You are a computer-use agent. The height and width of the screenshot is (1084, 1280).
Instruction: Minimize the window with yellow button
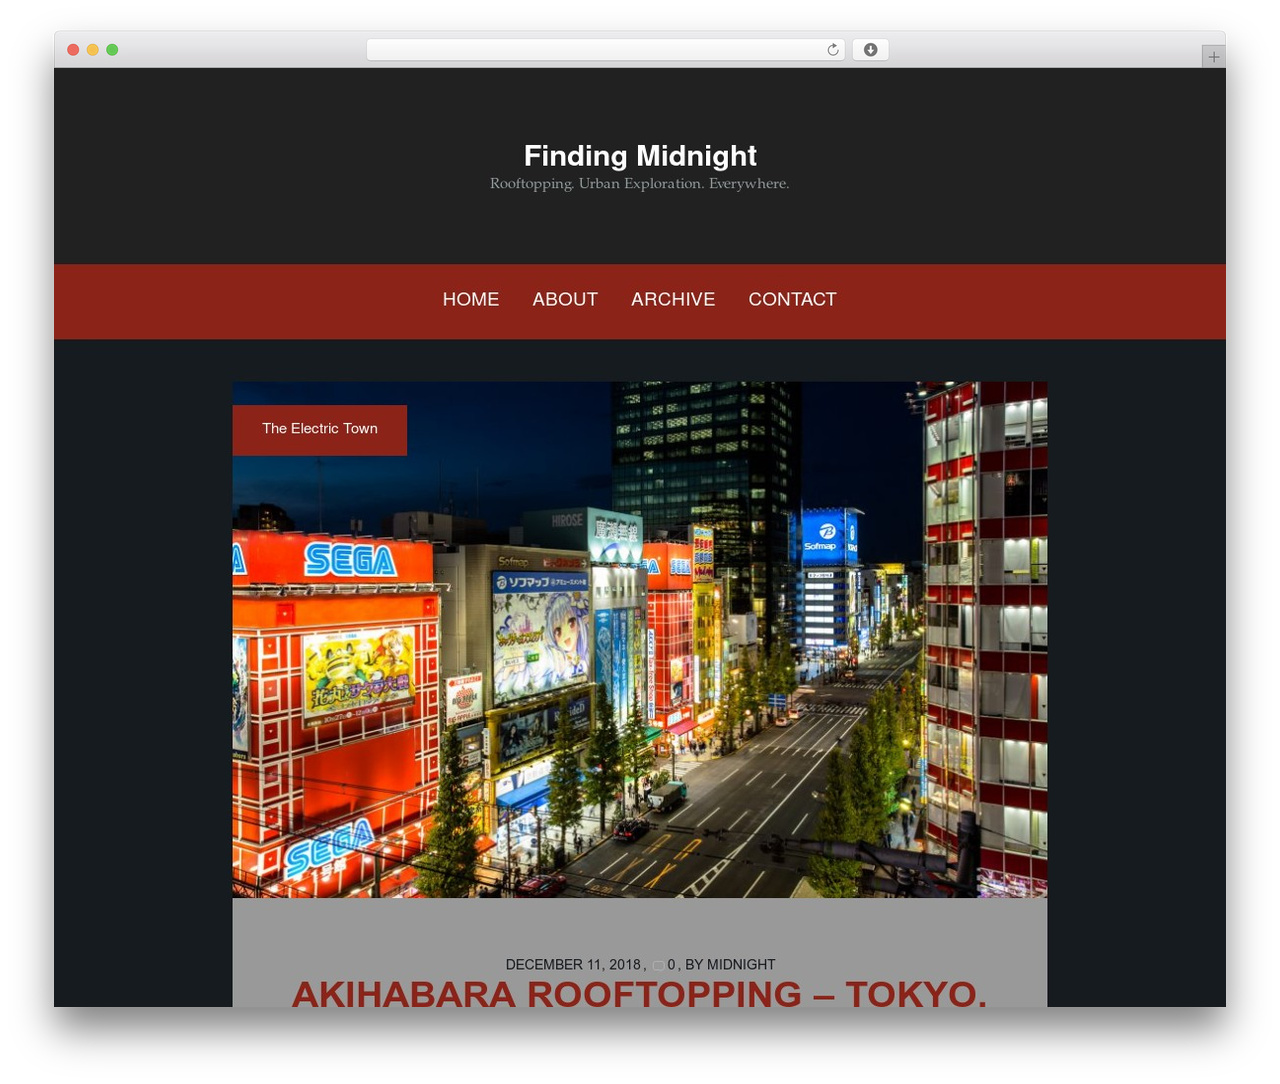pyautogui.click(x=92, y=50)
